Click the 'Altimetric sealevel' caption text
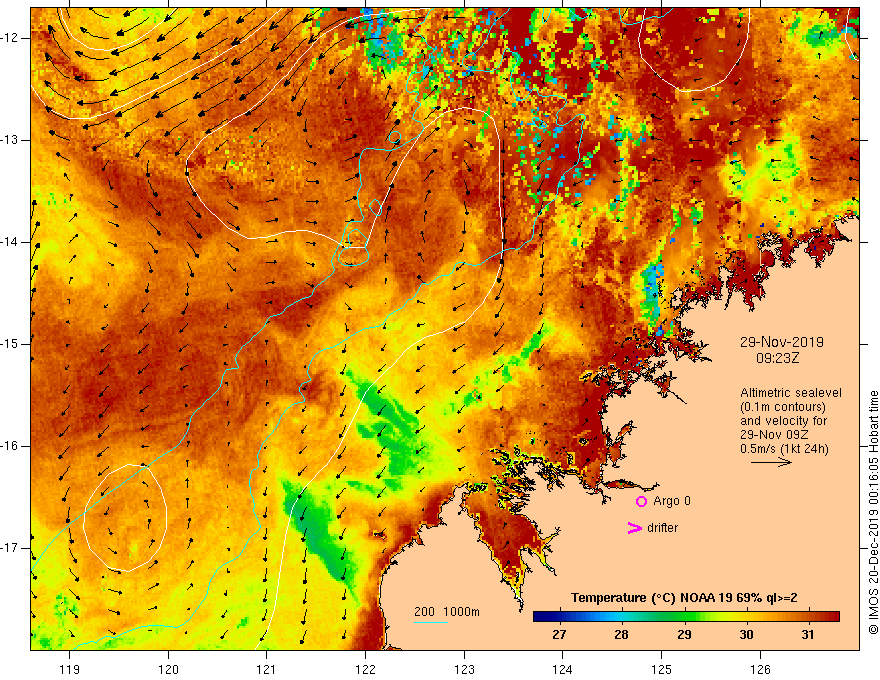This screenshot has height=680, width=880. pos(791,393)
